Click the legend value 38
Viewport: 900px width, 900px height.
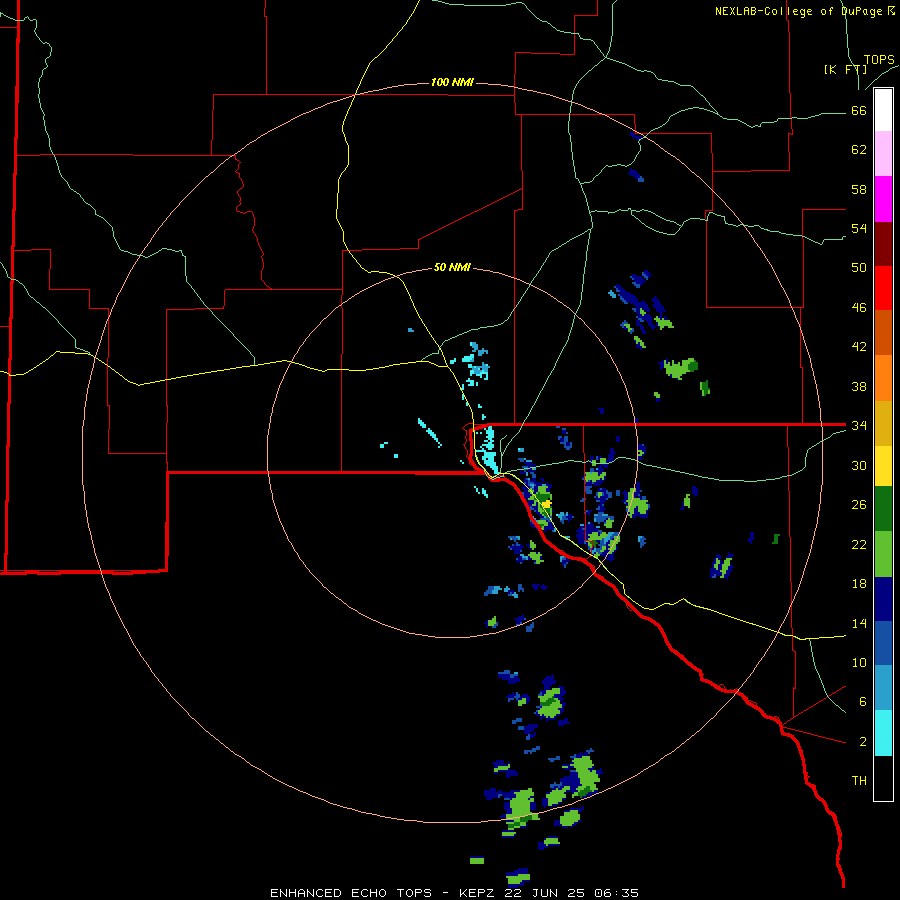(859, 386)
